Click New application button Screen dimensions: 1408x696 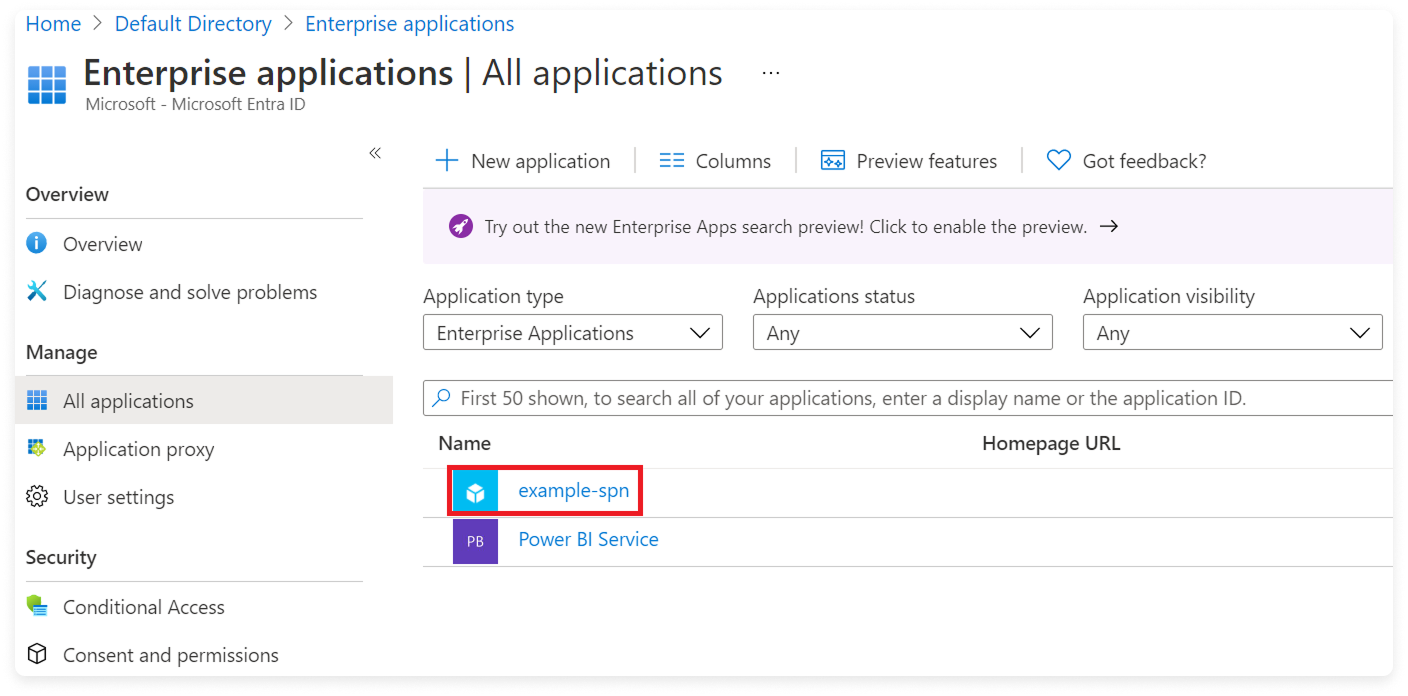click(523, 160)
